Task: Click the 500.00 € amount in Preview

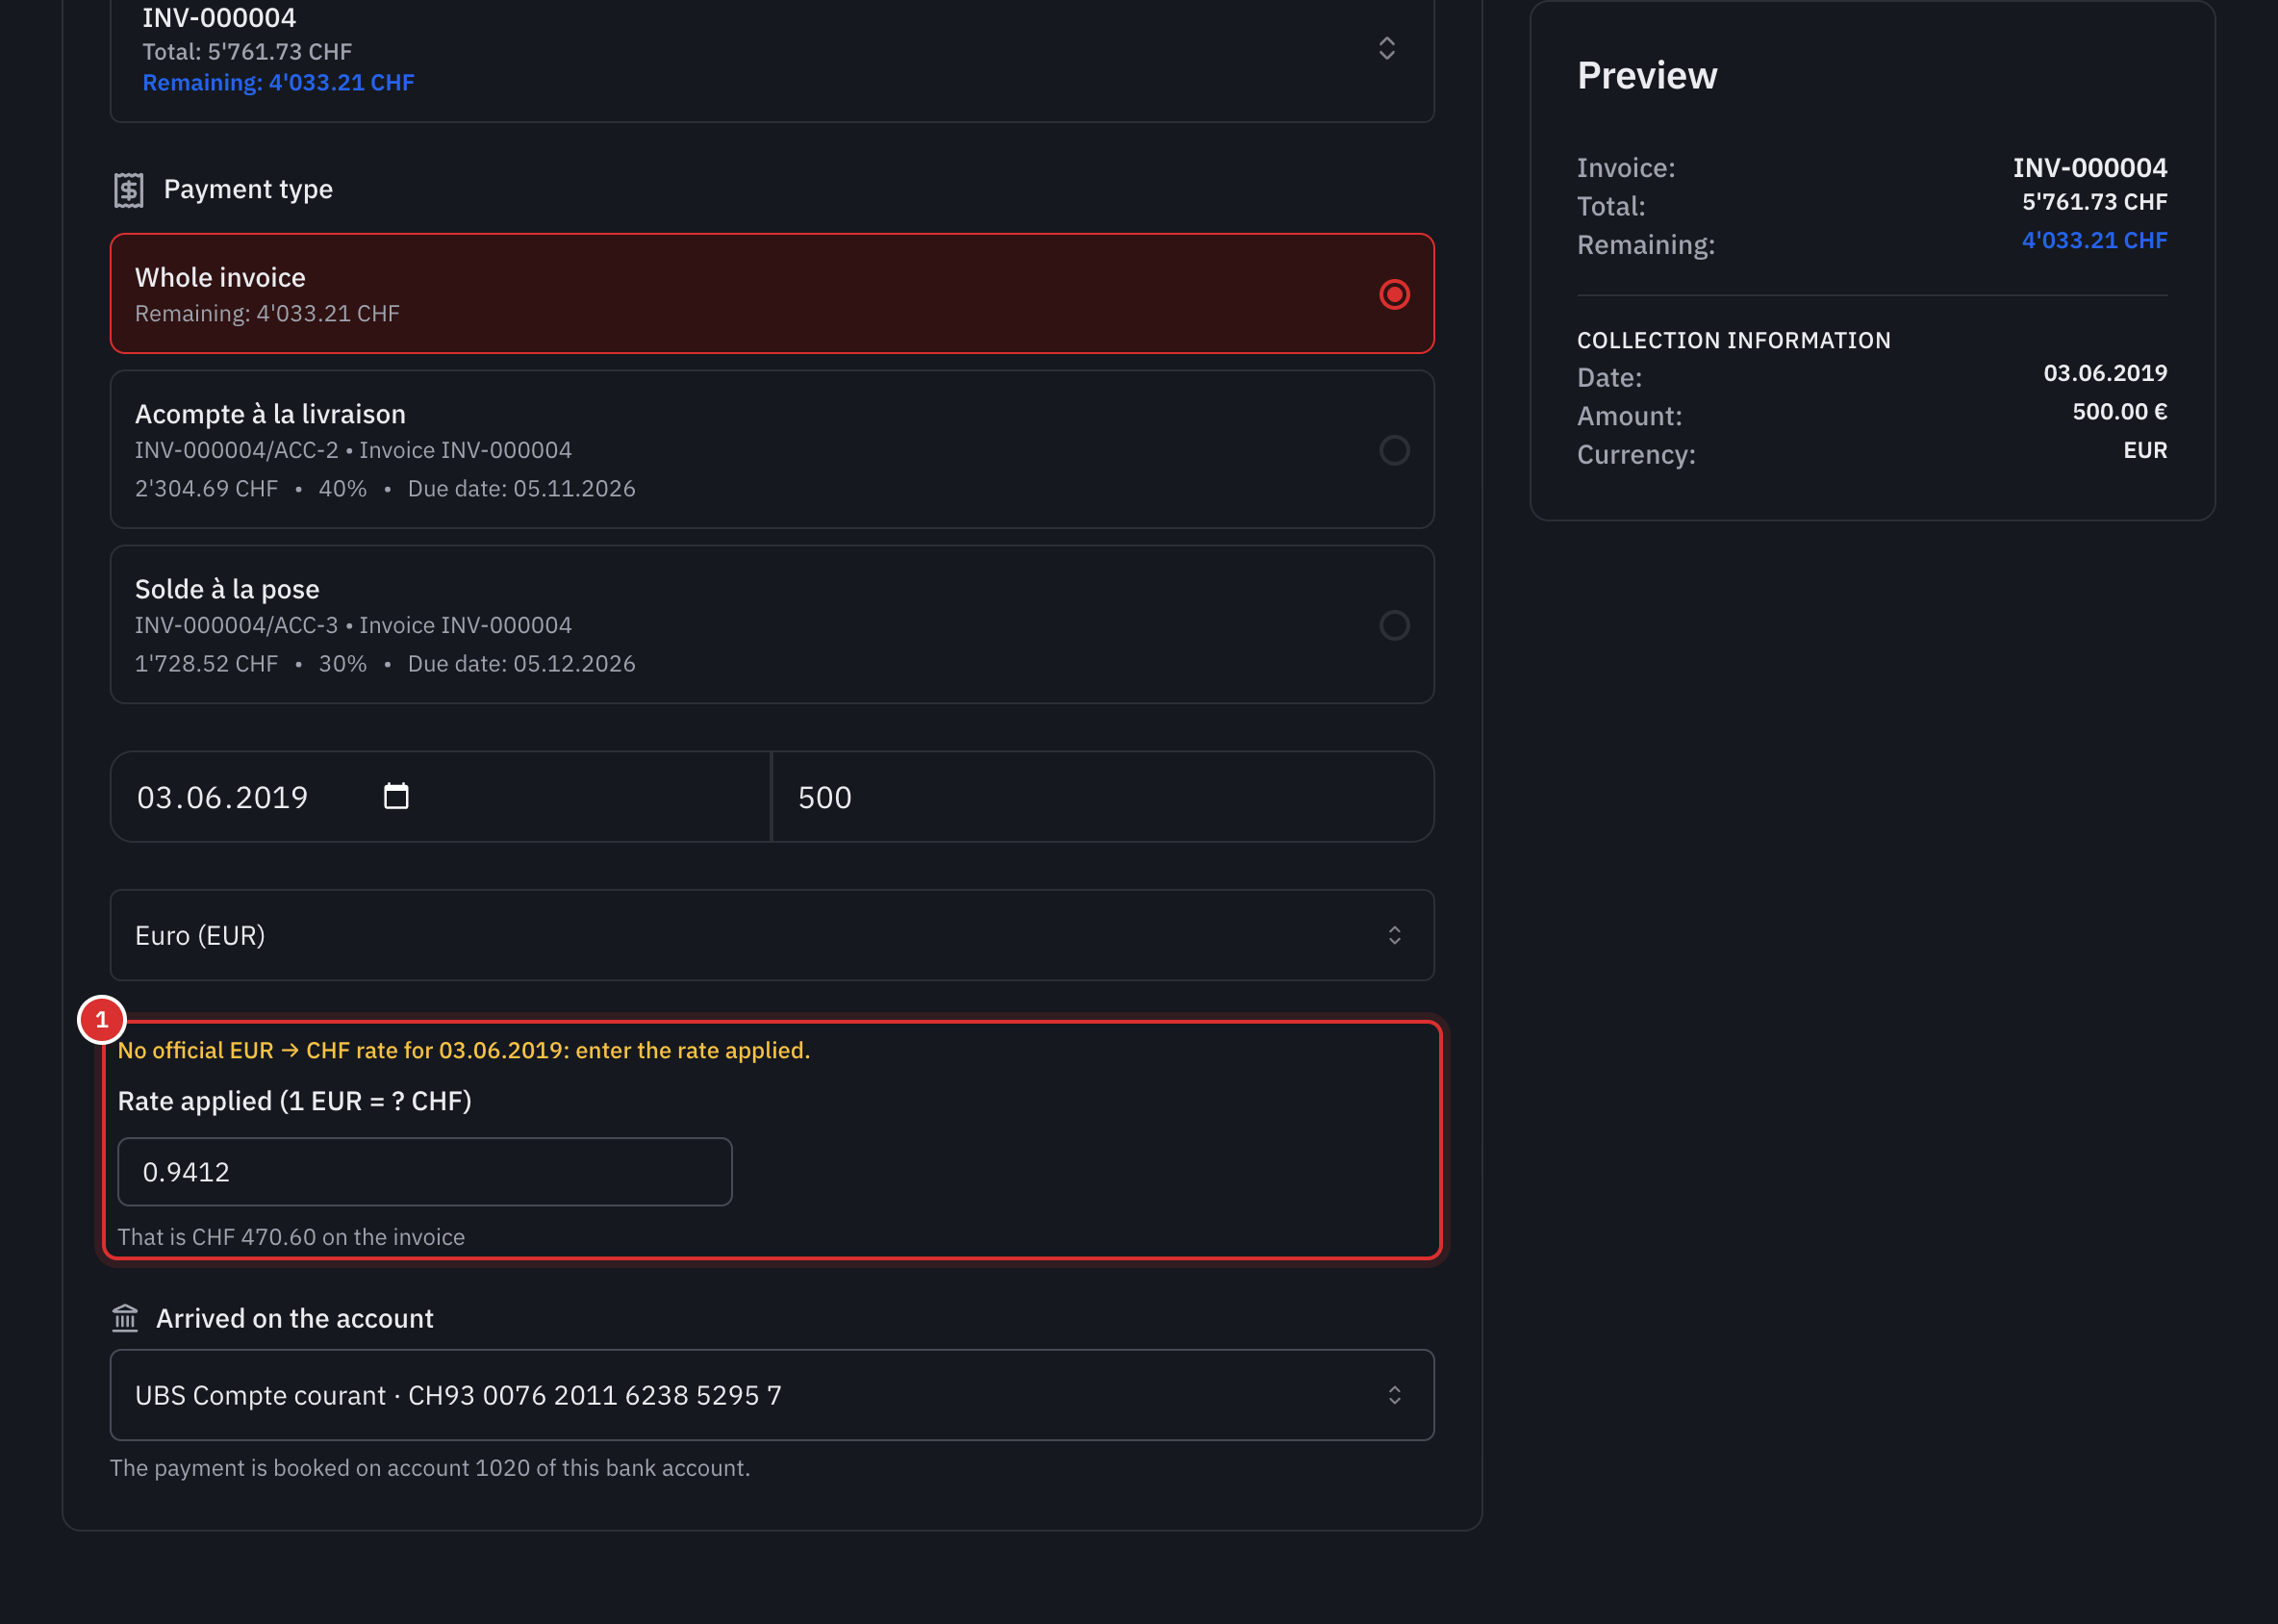Action: coord(2119,412)
